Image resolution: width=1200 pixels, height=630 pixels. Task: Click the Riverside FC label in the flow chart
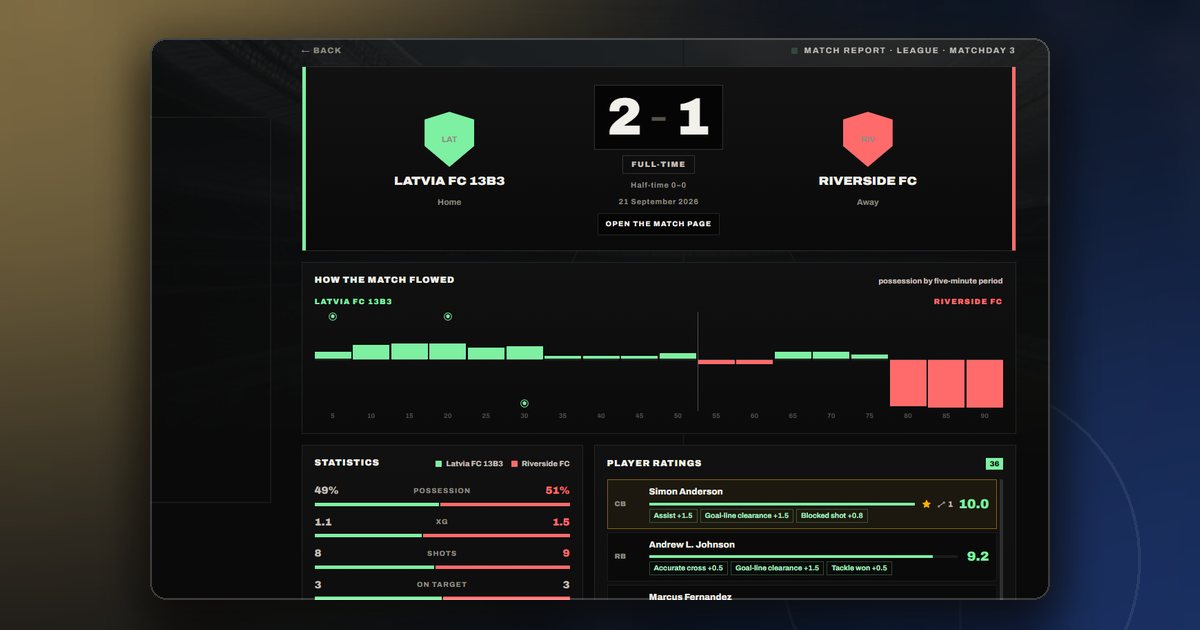[x=968, y=301]
